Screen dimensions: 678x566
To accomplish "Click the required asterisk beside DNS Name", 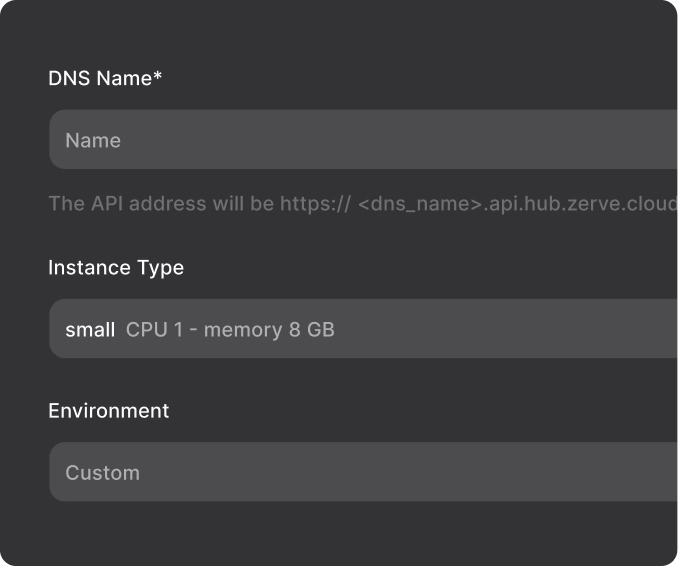I will click(158, 76).
